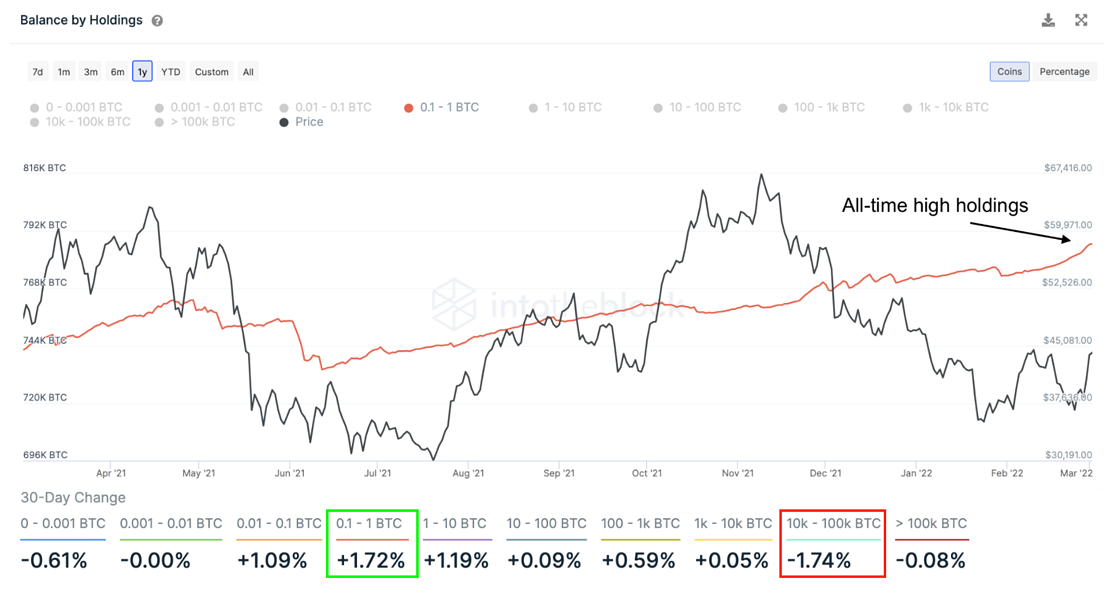Screen dimensions: 1119x589
Task: Click the download chart icon
Action: point(1048,20)
